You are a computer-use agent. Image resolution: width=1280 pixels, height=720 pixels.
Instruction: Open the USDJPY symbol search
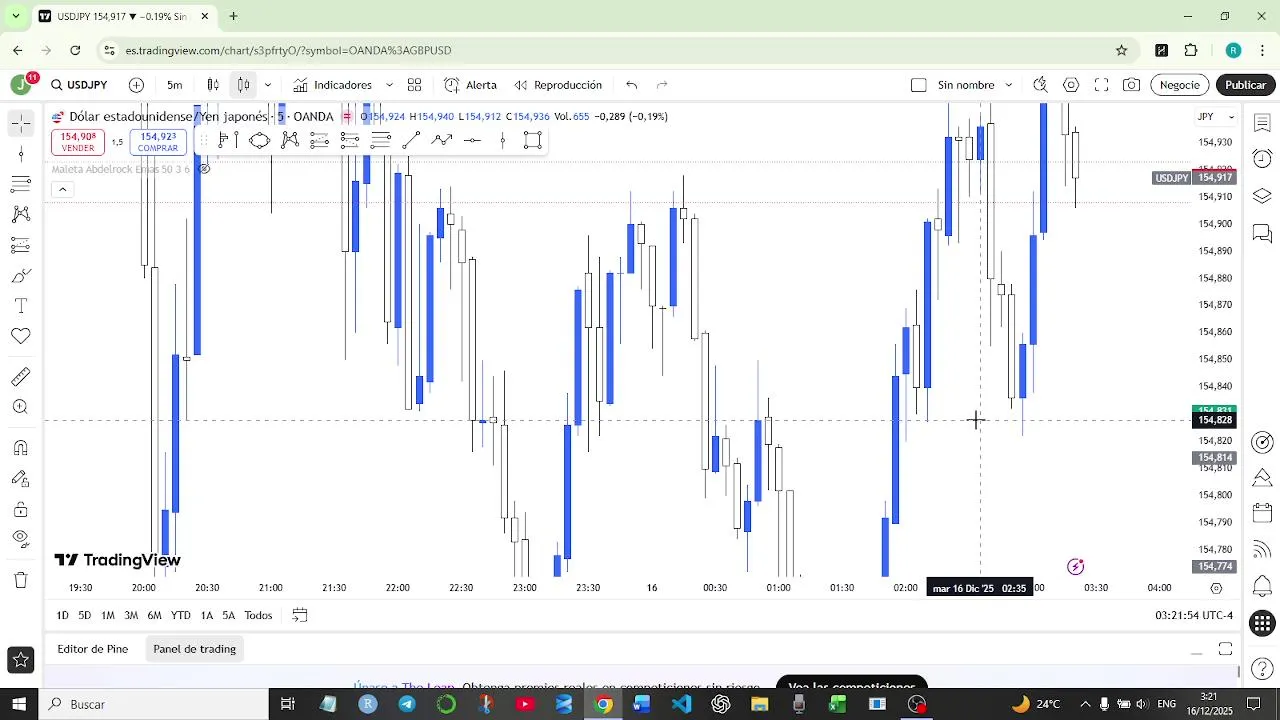79,85
